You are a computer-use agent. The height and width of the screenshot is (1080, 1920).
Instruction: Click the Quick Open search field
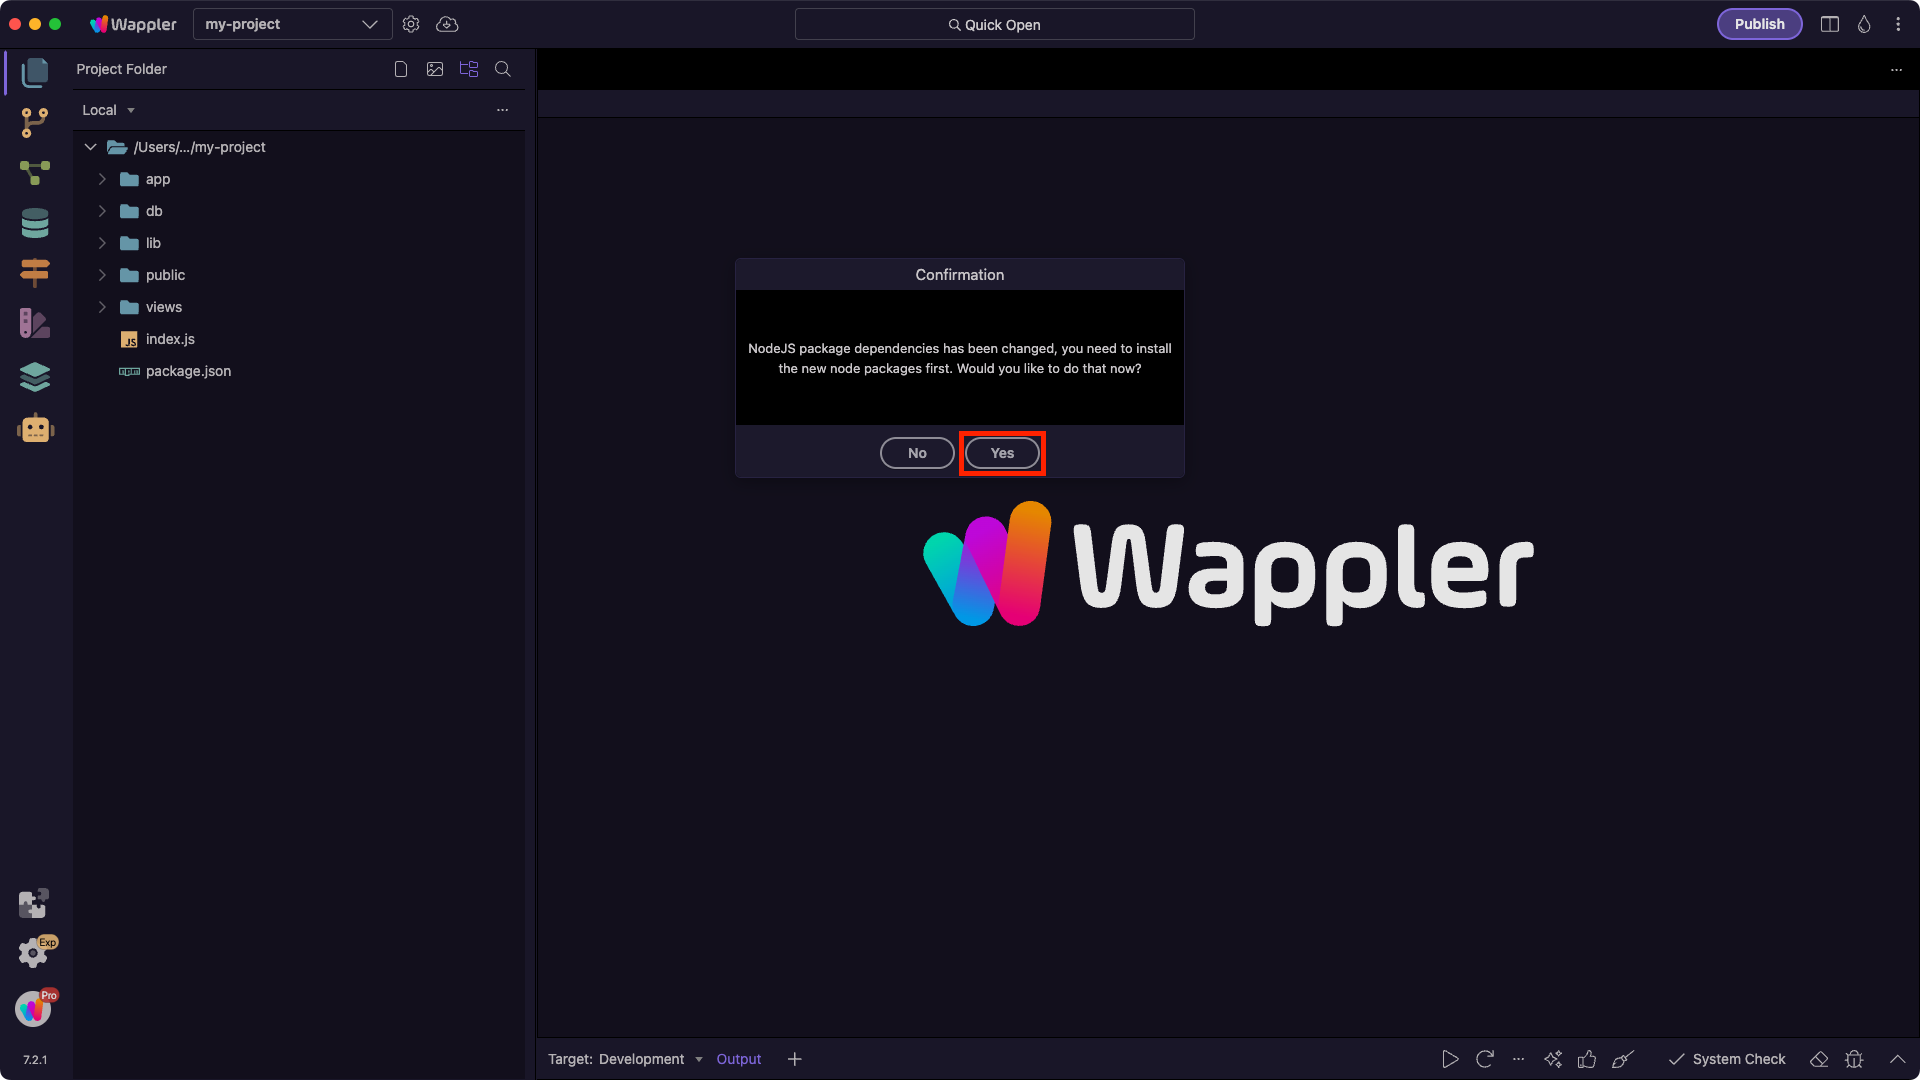pos(994,24)
